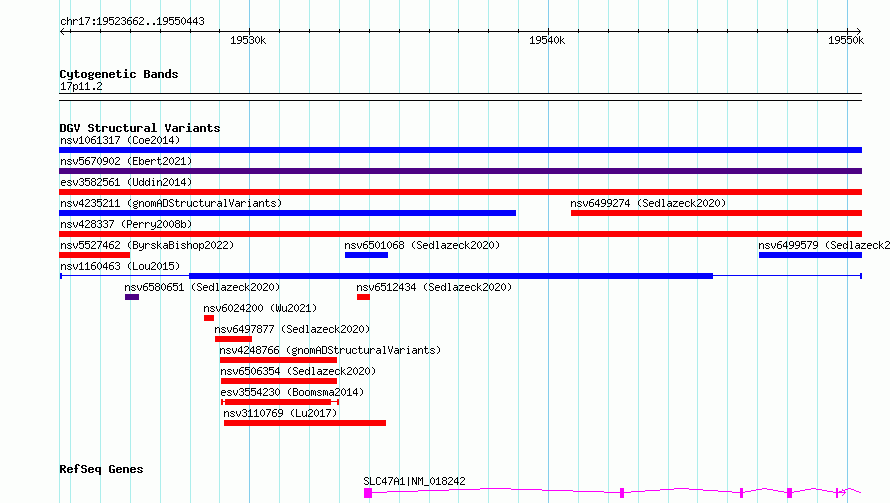Screen dimensions: 890x503
Task: Click the 17p11.2 band label
Action: click(x=81, y=86)
